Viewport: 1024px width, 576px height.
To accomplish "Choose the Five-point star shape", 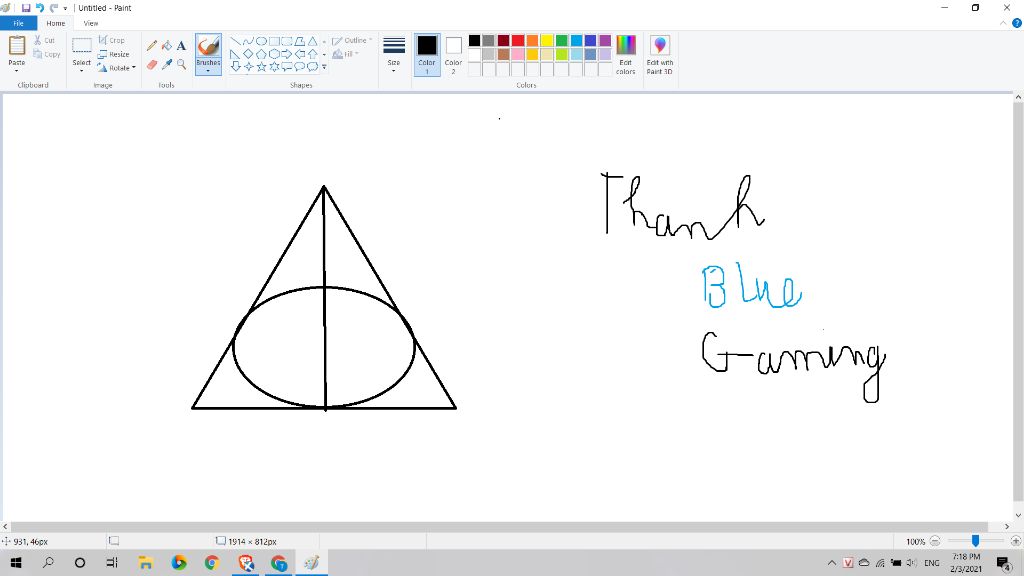I will pyautogui.click(x=261, y=67).
